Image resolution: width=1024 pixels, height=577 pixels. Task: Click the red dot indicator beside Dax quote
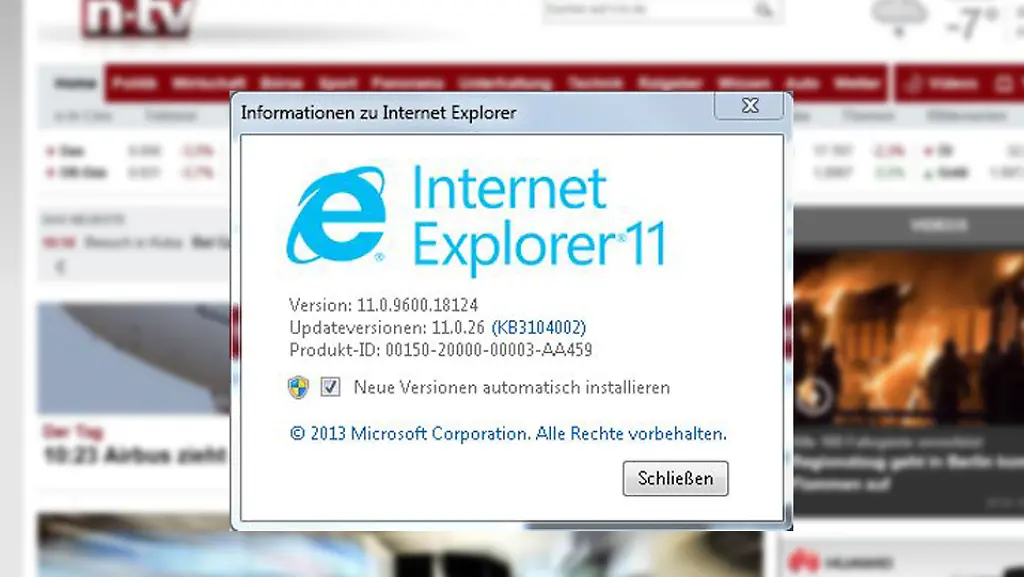coord(52,150)
